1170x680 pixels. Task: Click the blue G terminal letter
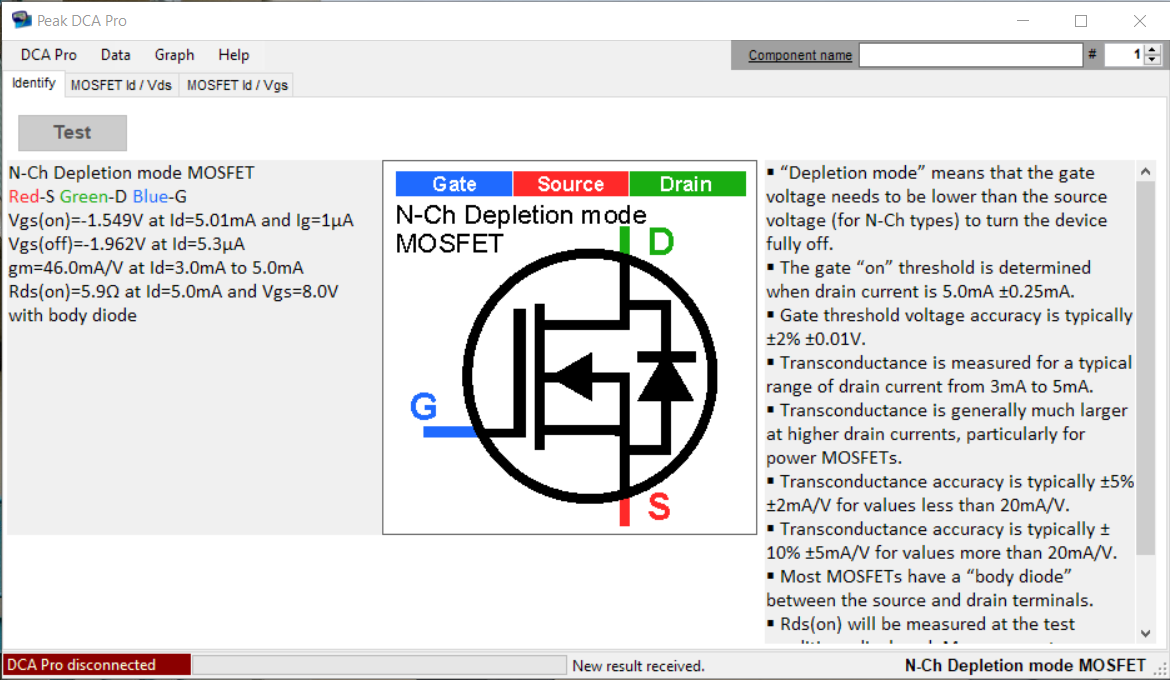click(423, 407)
